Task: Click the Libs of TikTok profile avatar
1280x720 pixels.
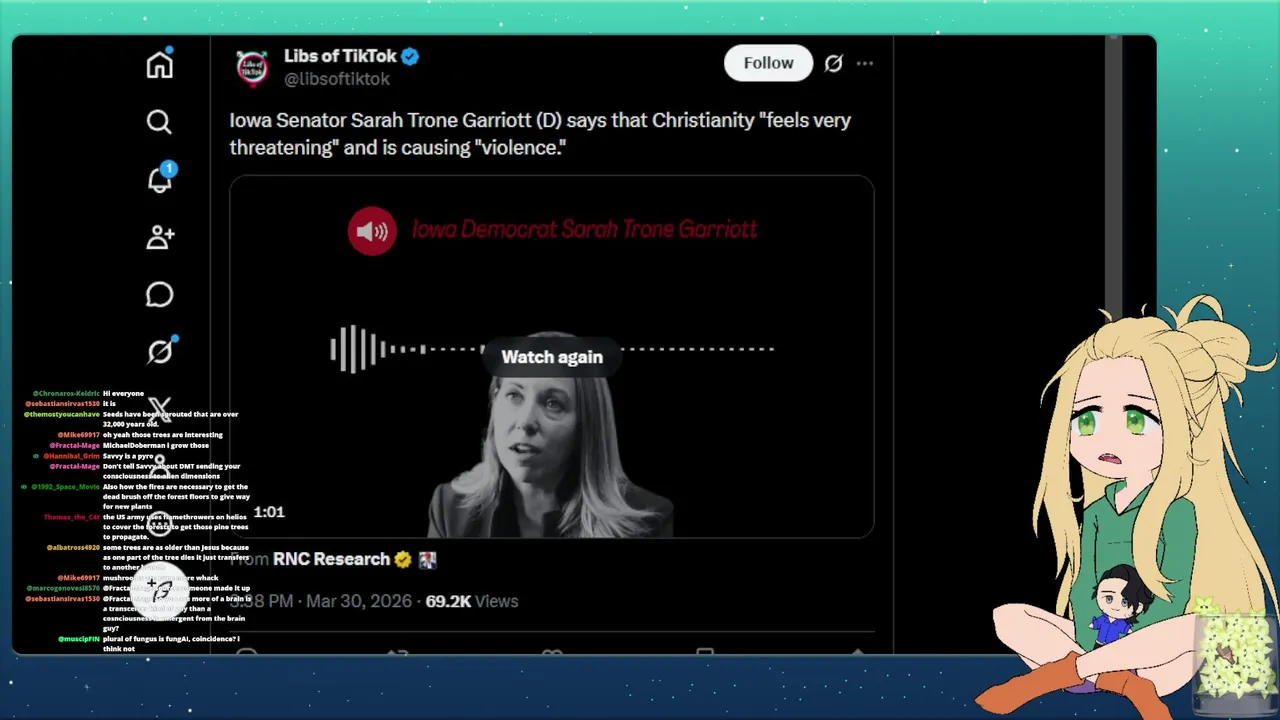Action: click(252, 67)
